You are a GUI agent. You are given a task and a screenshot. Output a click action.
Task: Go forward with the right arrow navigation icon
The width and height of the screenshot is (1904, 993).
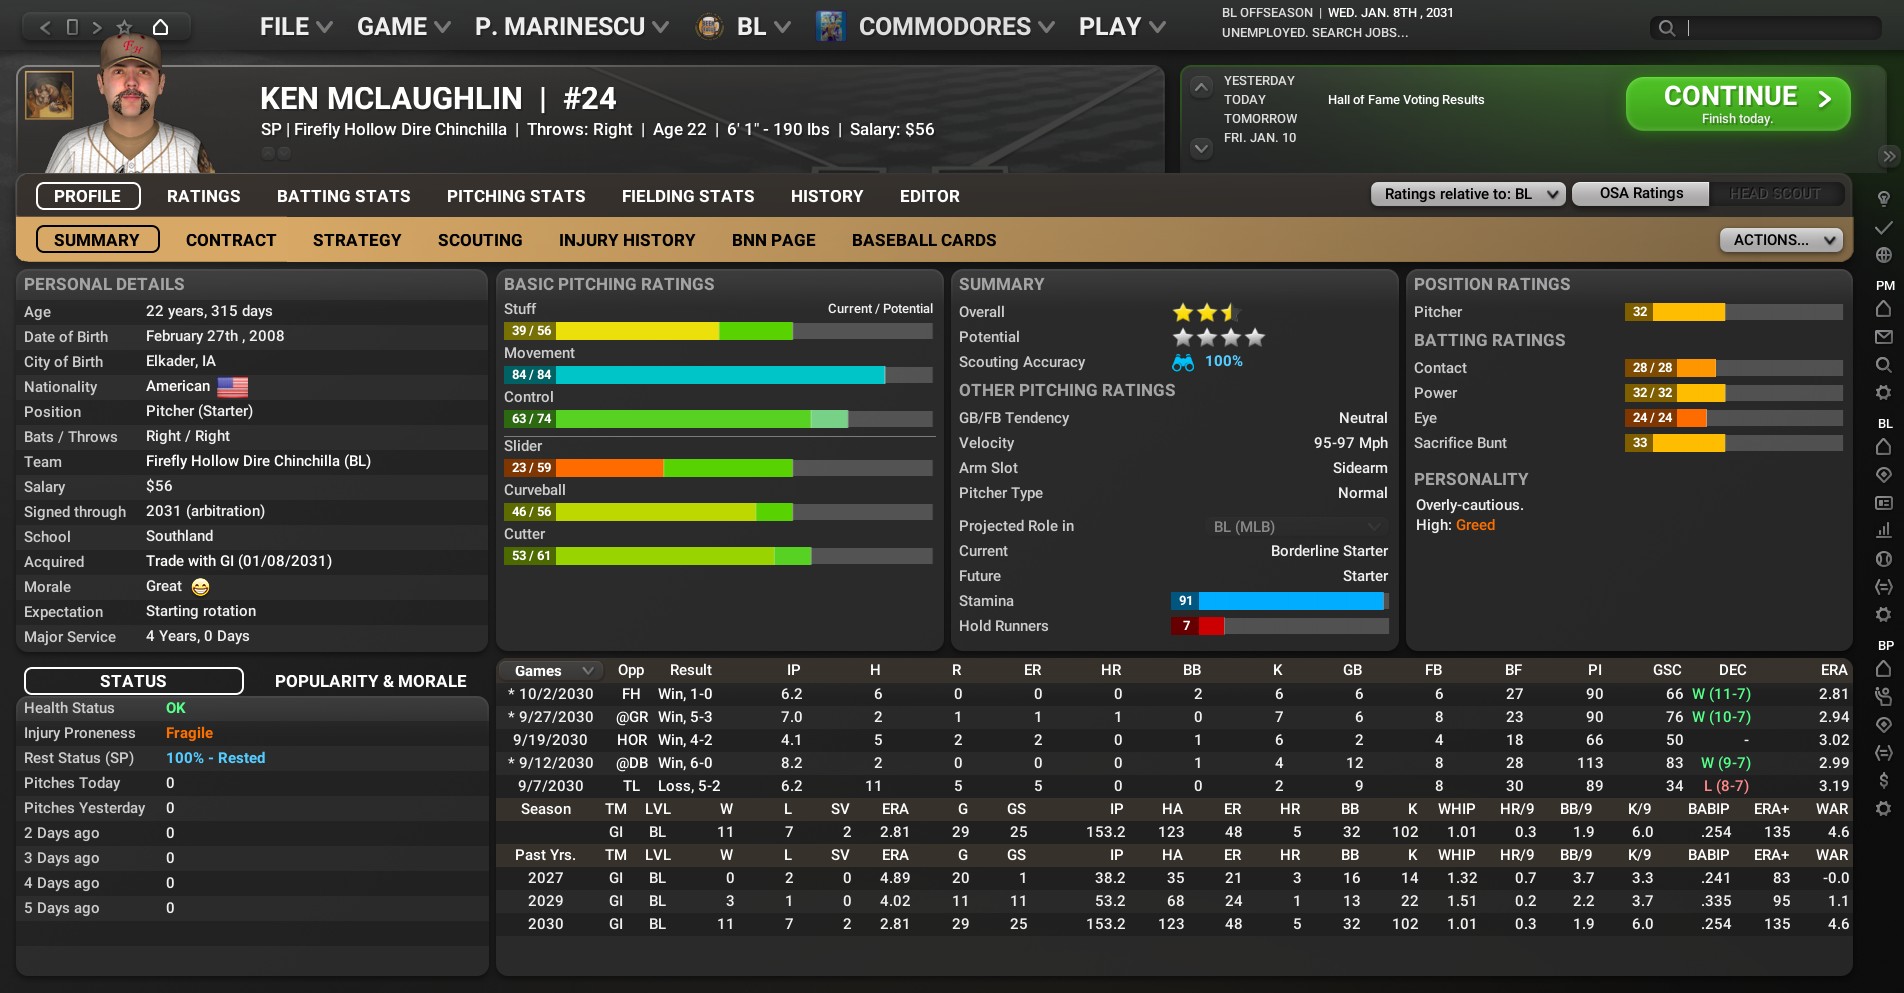coord(97,27)
